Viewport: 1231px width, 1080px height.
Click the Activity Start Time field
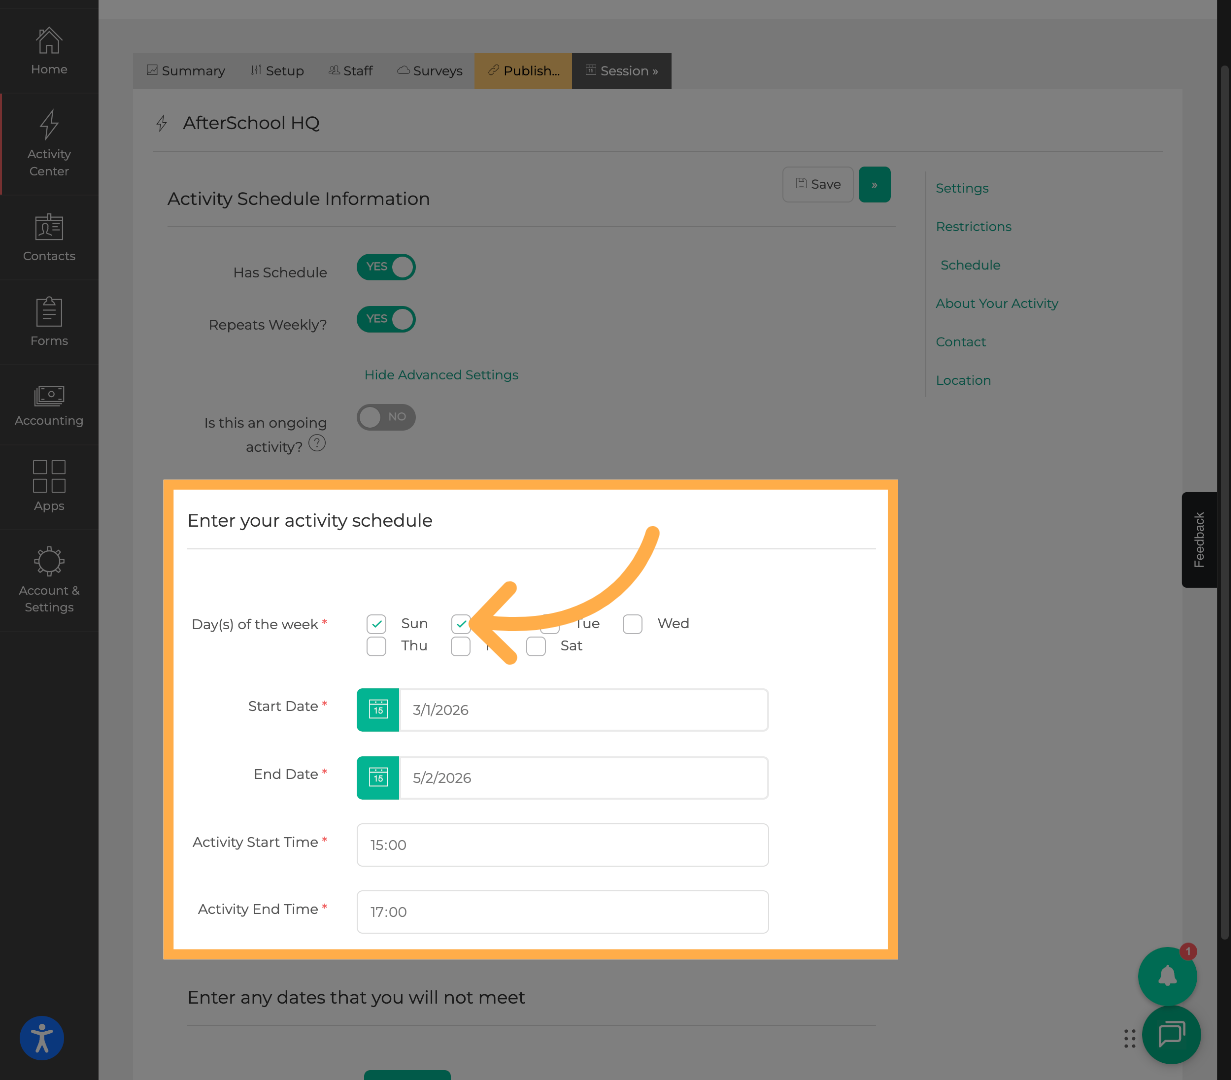point(562,845)
